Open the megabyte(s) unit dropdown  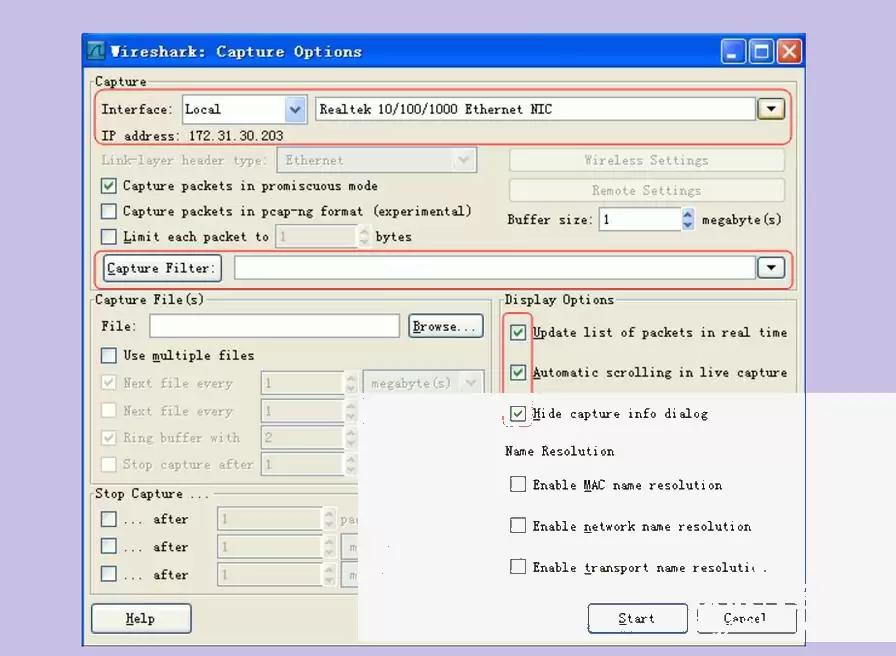click(x=423, y=383)
